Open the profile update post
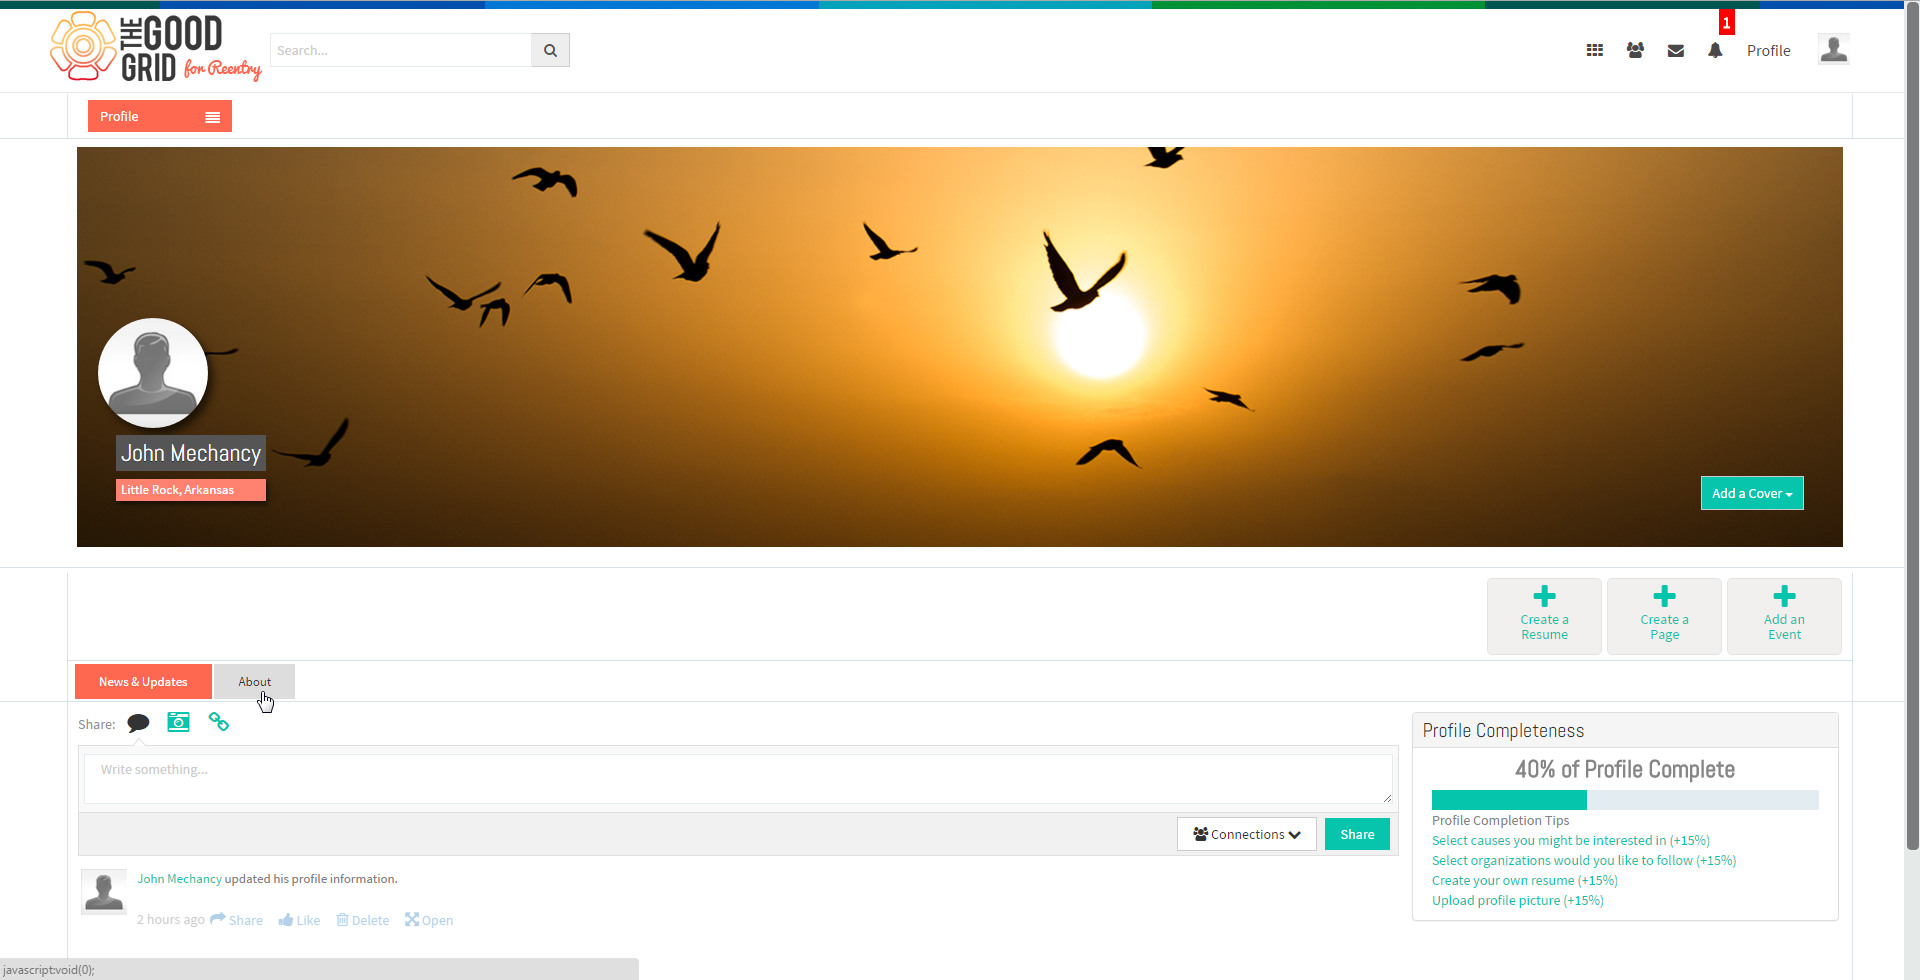Screen dimensions: 1920x980 tap(429, 920)
